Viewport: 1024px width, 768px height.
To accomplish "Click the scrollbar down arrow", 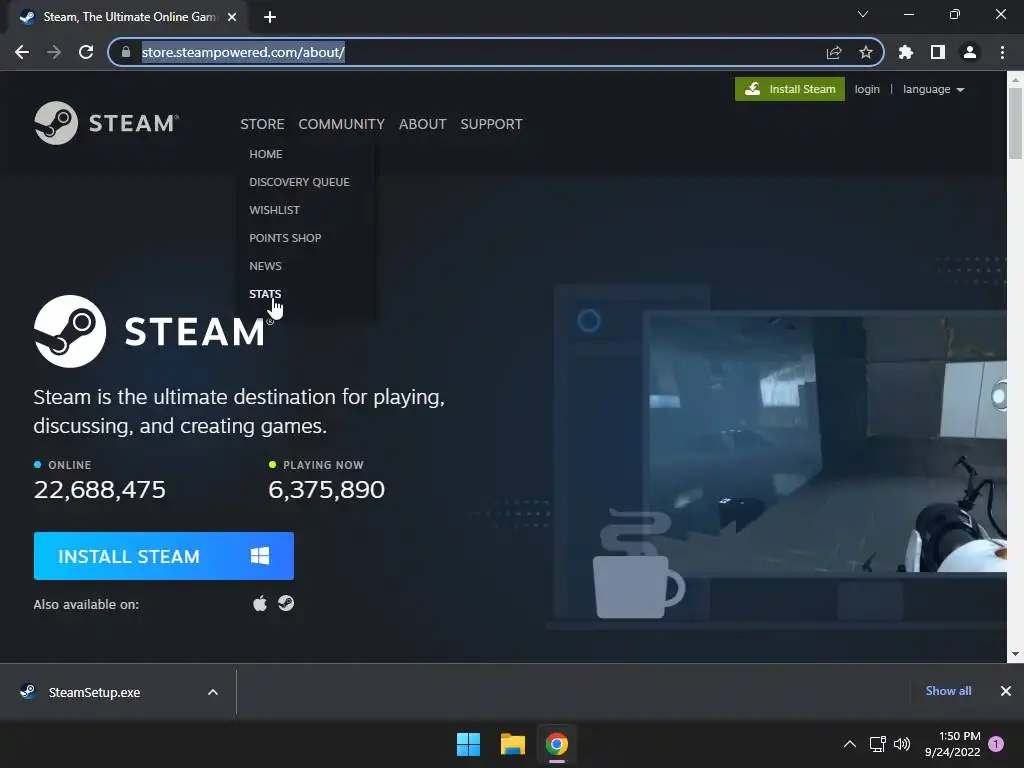I will click(1015, 654).
